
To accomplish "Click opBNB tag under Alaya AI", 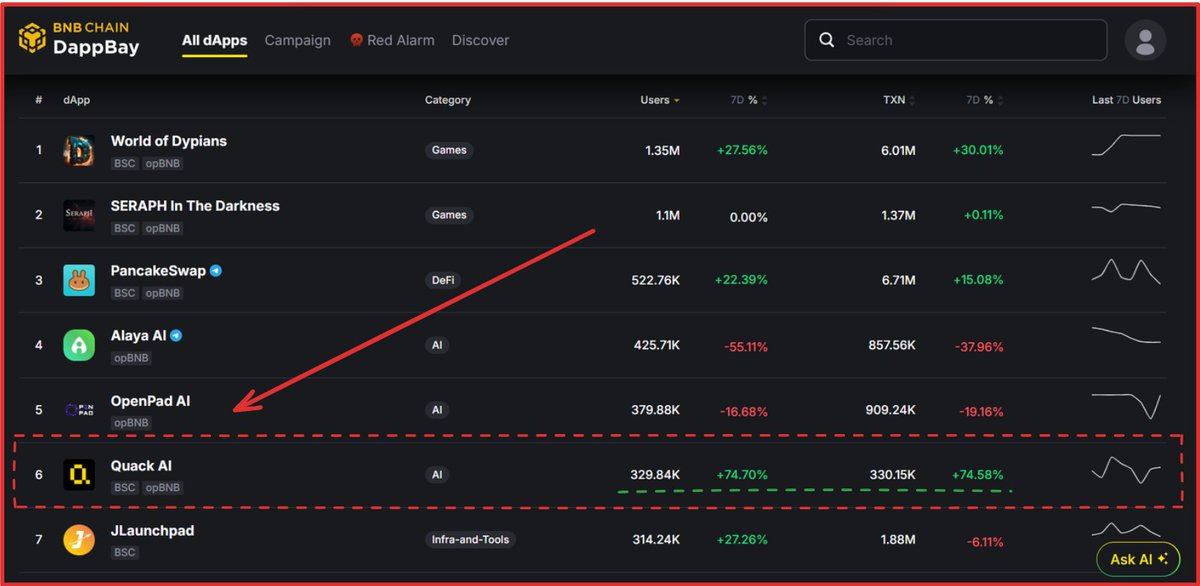I will point(131,358).
